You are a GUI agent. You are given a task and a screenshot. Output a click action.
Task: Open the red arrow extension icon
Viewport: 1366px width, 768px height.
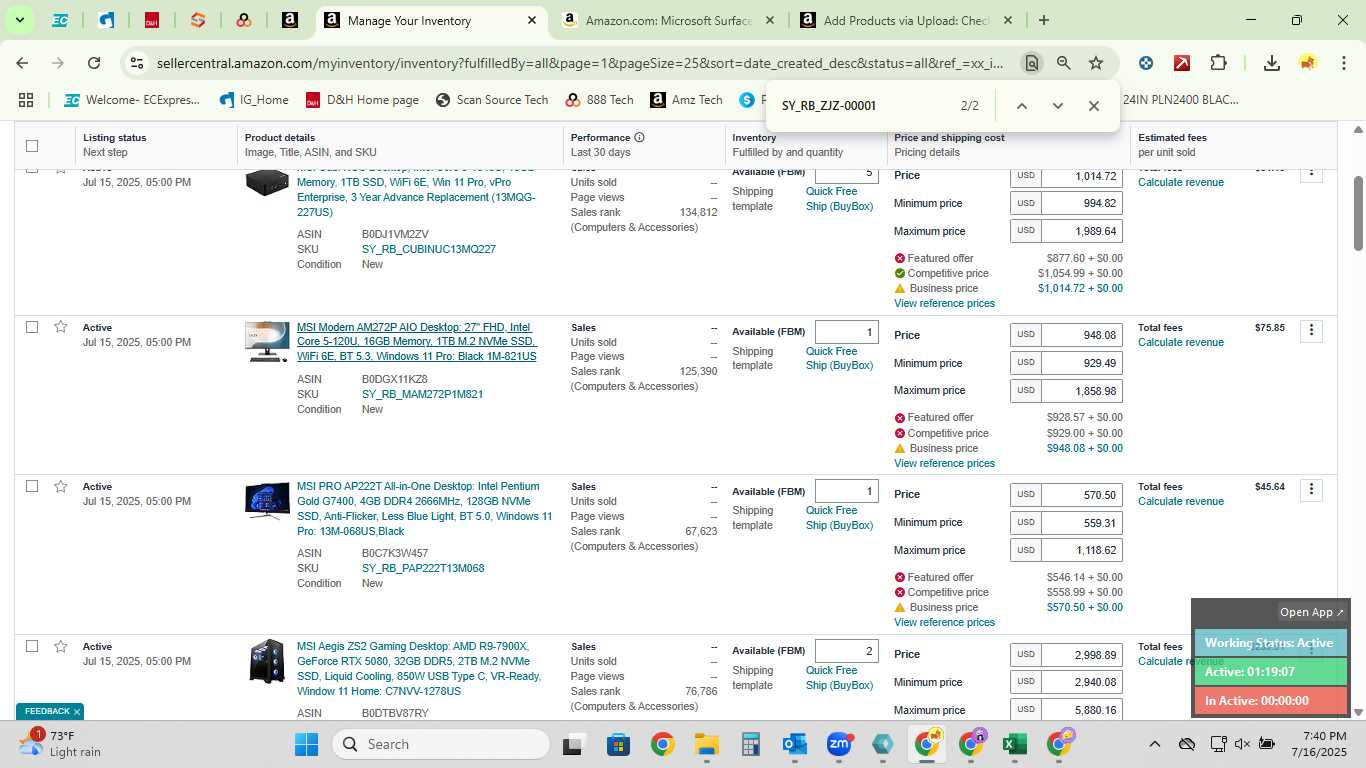point(1182,63)
